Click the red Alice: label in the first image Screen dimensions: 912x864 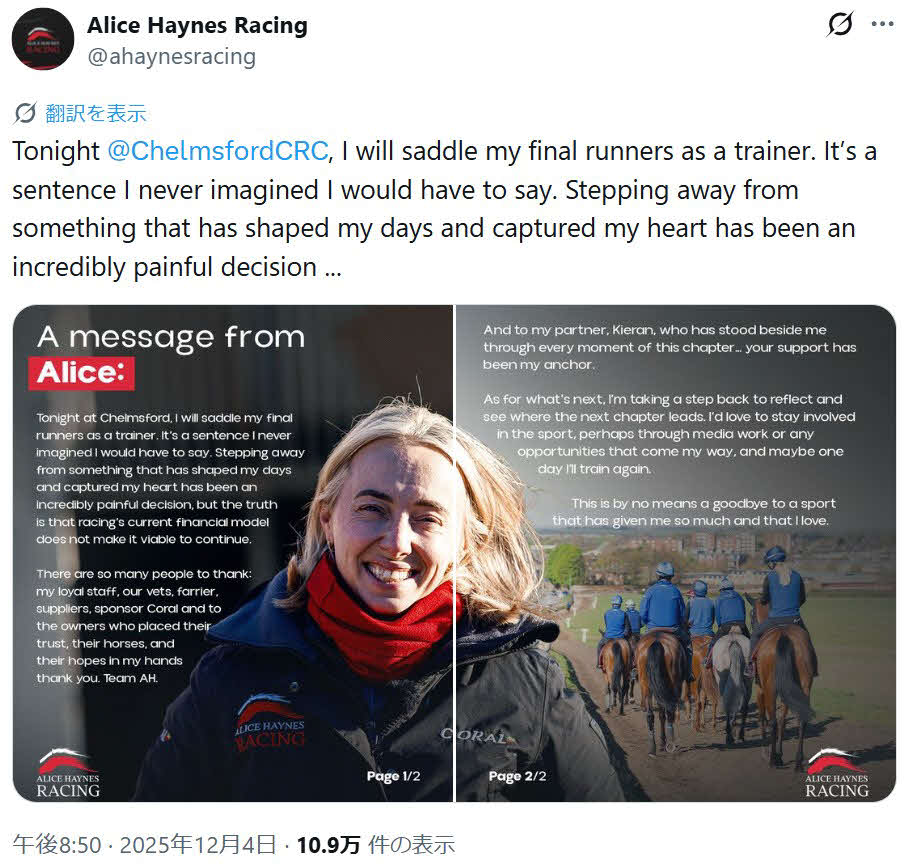pyautogui.click(x=81, y=373)
